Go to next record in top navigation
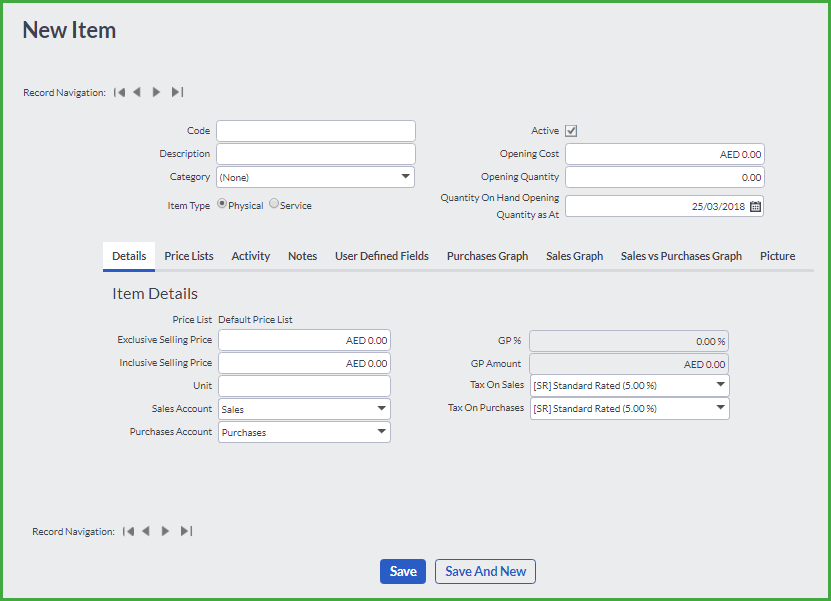This screenshot has height=601, width=831. coord(156,92)
